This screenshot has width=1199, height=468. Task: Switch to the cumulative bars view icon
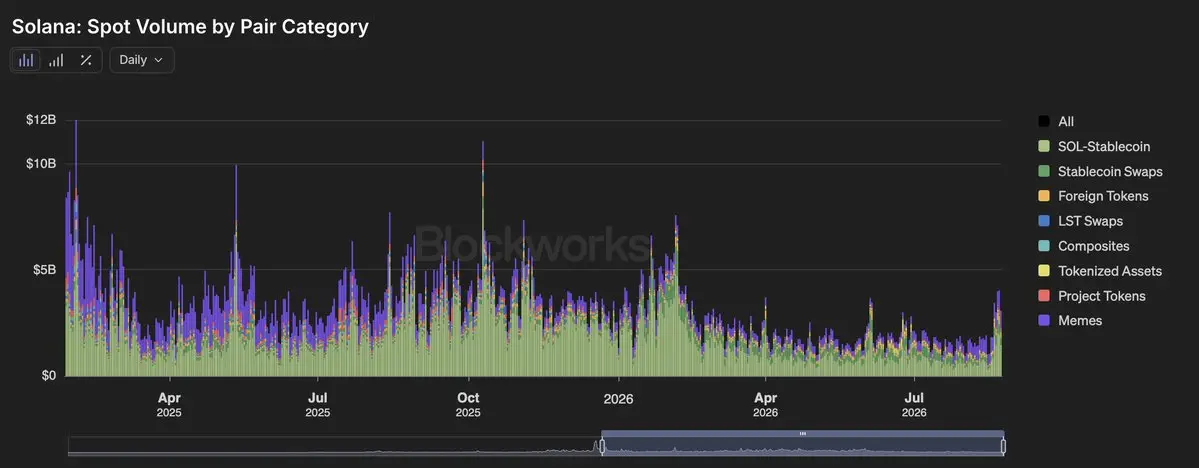[56, 60]
